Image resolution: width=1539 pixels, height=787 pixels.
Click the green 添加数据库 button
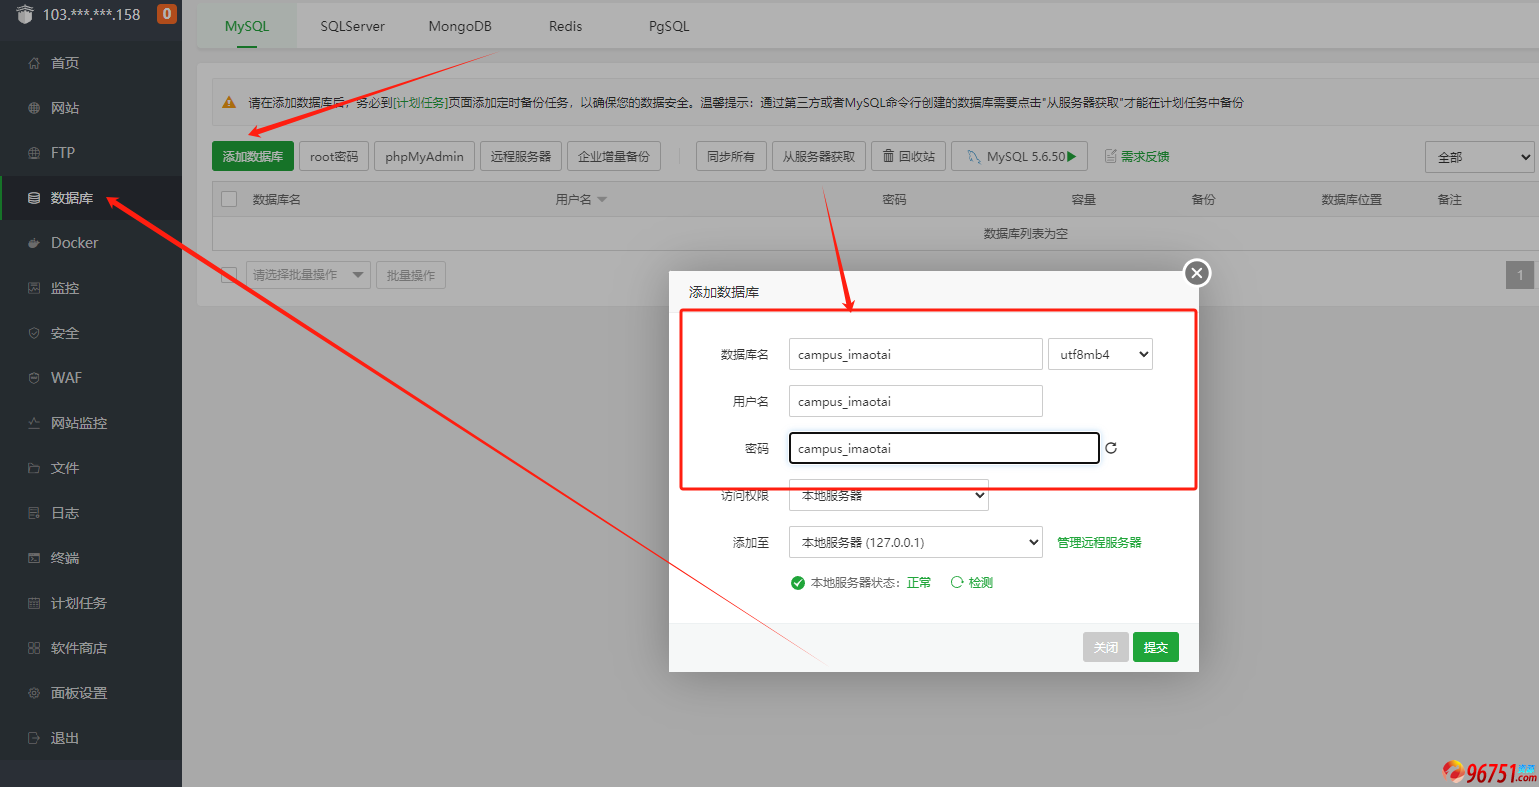point(253,156)
